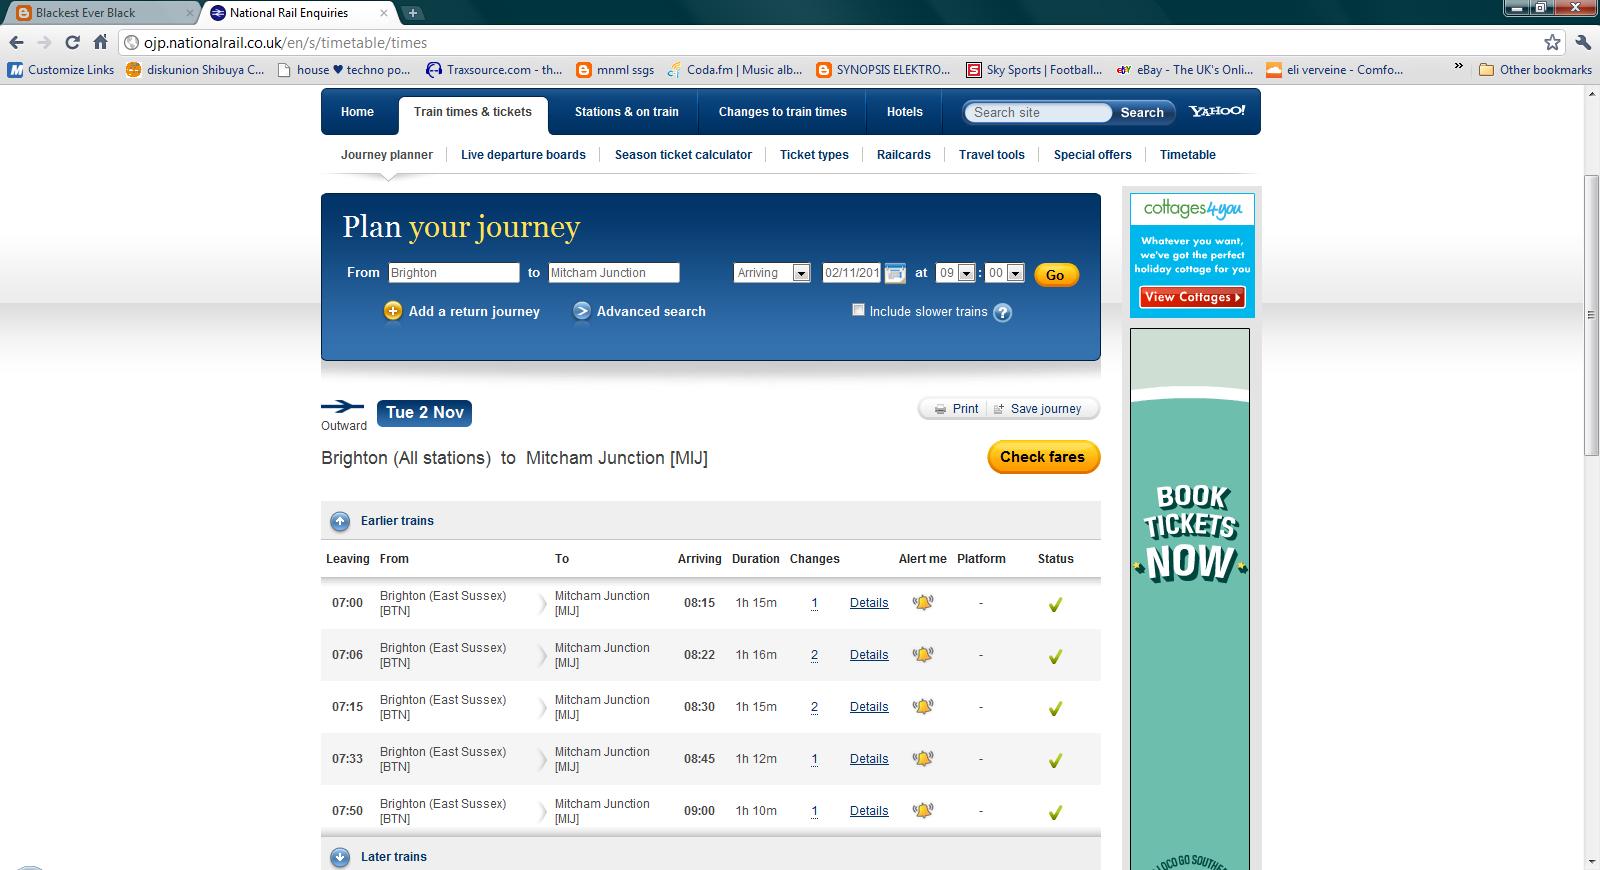Open the date picker calendar icon
The image size is (1600, 870).
[895, 272]
